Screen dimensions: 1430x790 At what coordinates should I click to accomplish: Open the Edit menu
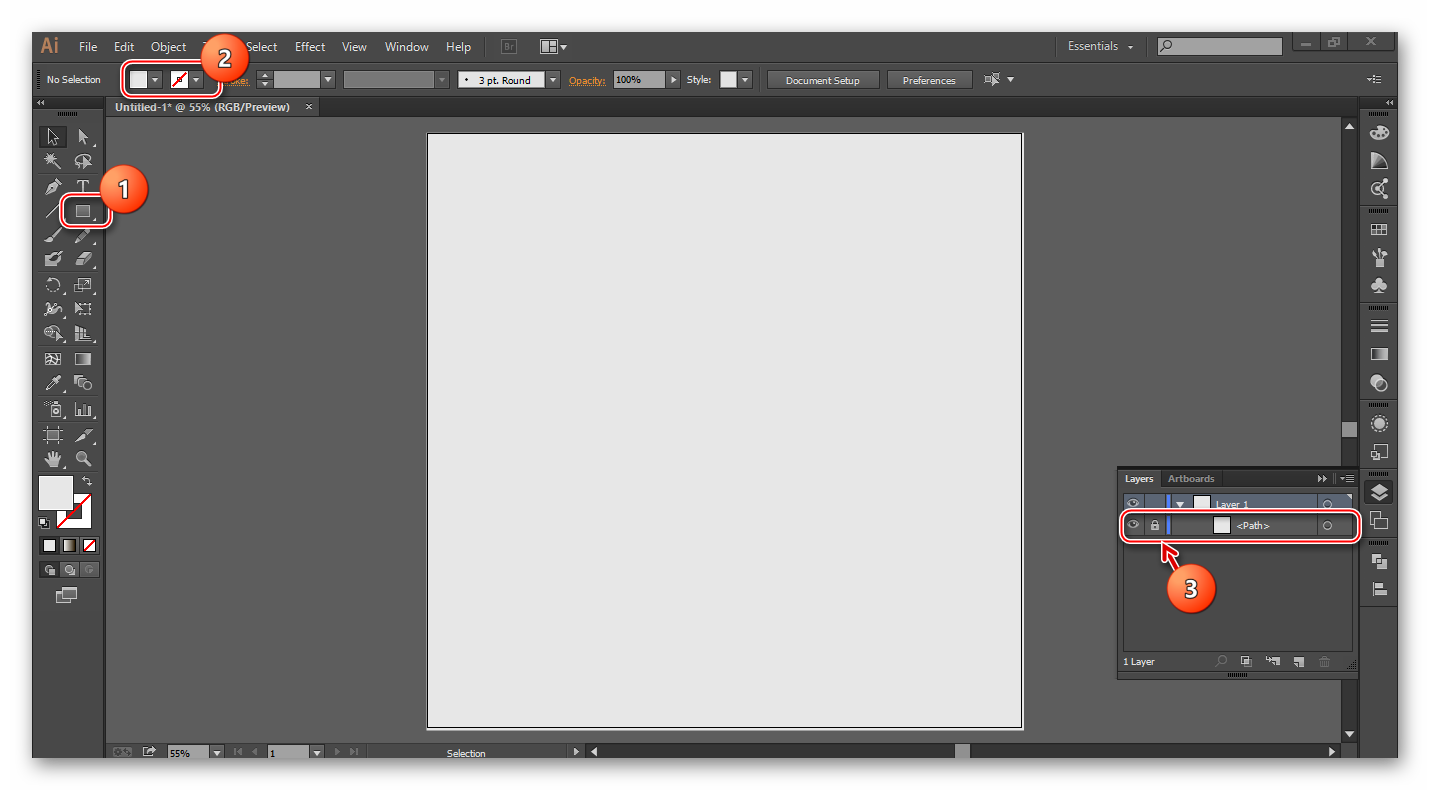(x=124, y=47)
